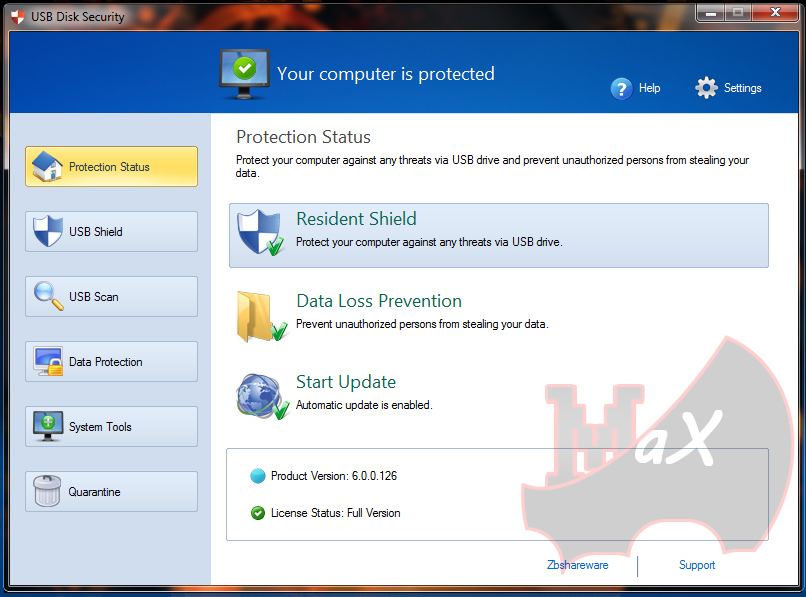Click the protected computer monitor icon in the header
The image size is (806, 597).
pyautogui.click(x=244, y=75)
